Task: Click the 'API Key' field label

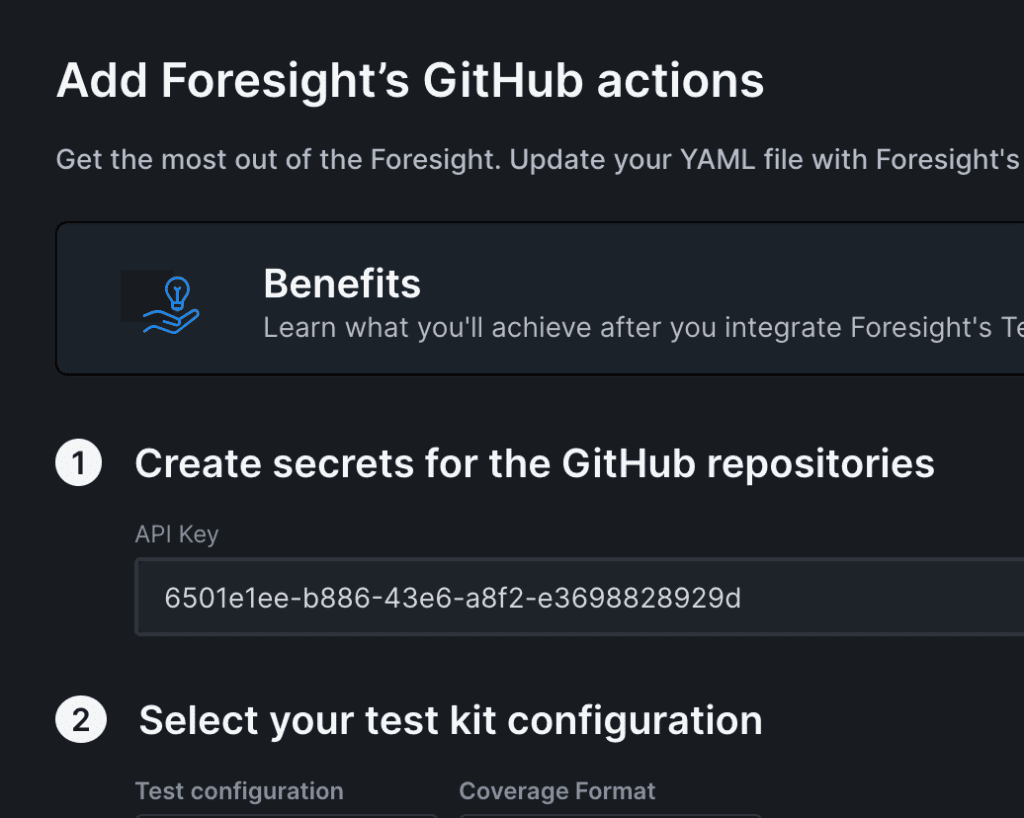Action: coord(176,535)
